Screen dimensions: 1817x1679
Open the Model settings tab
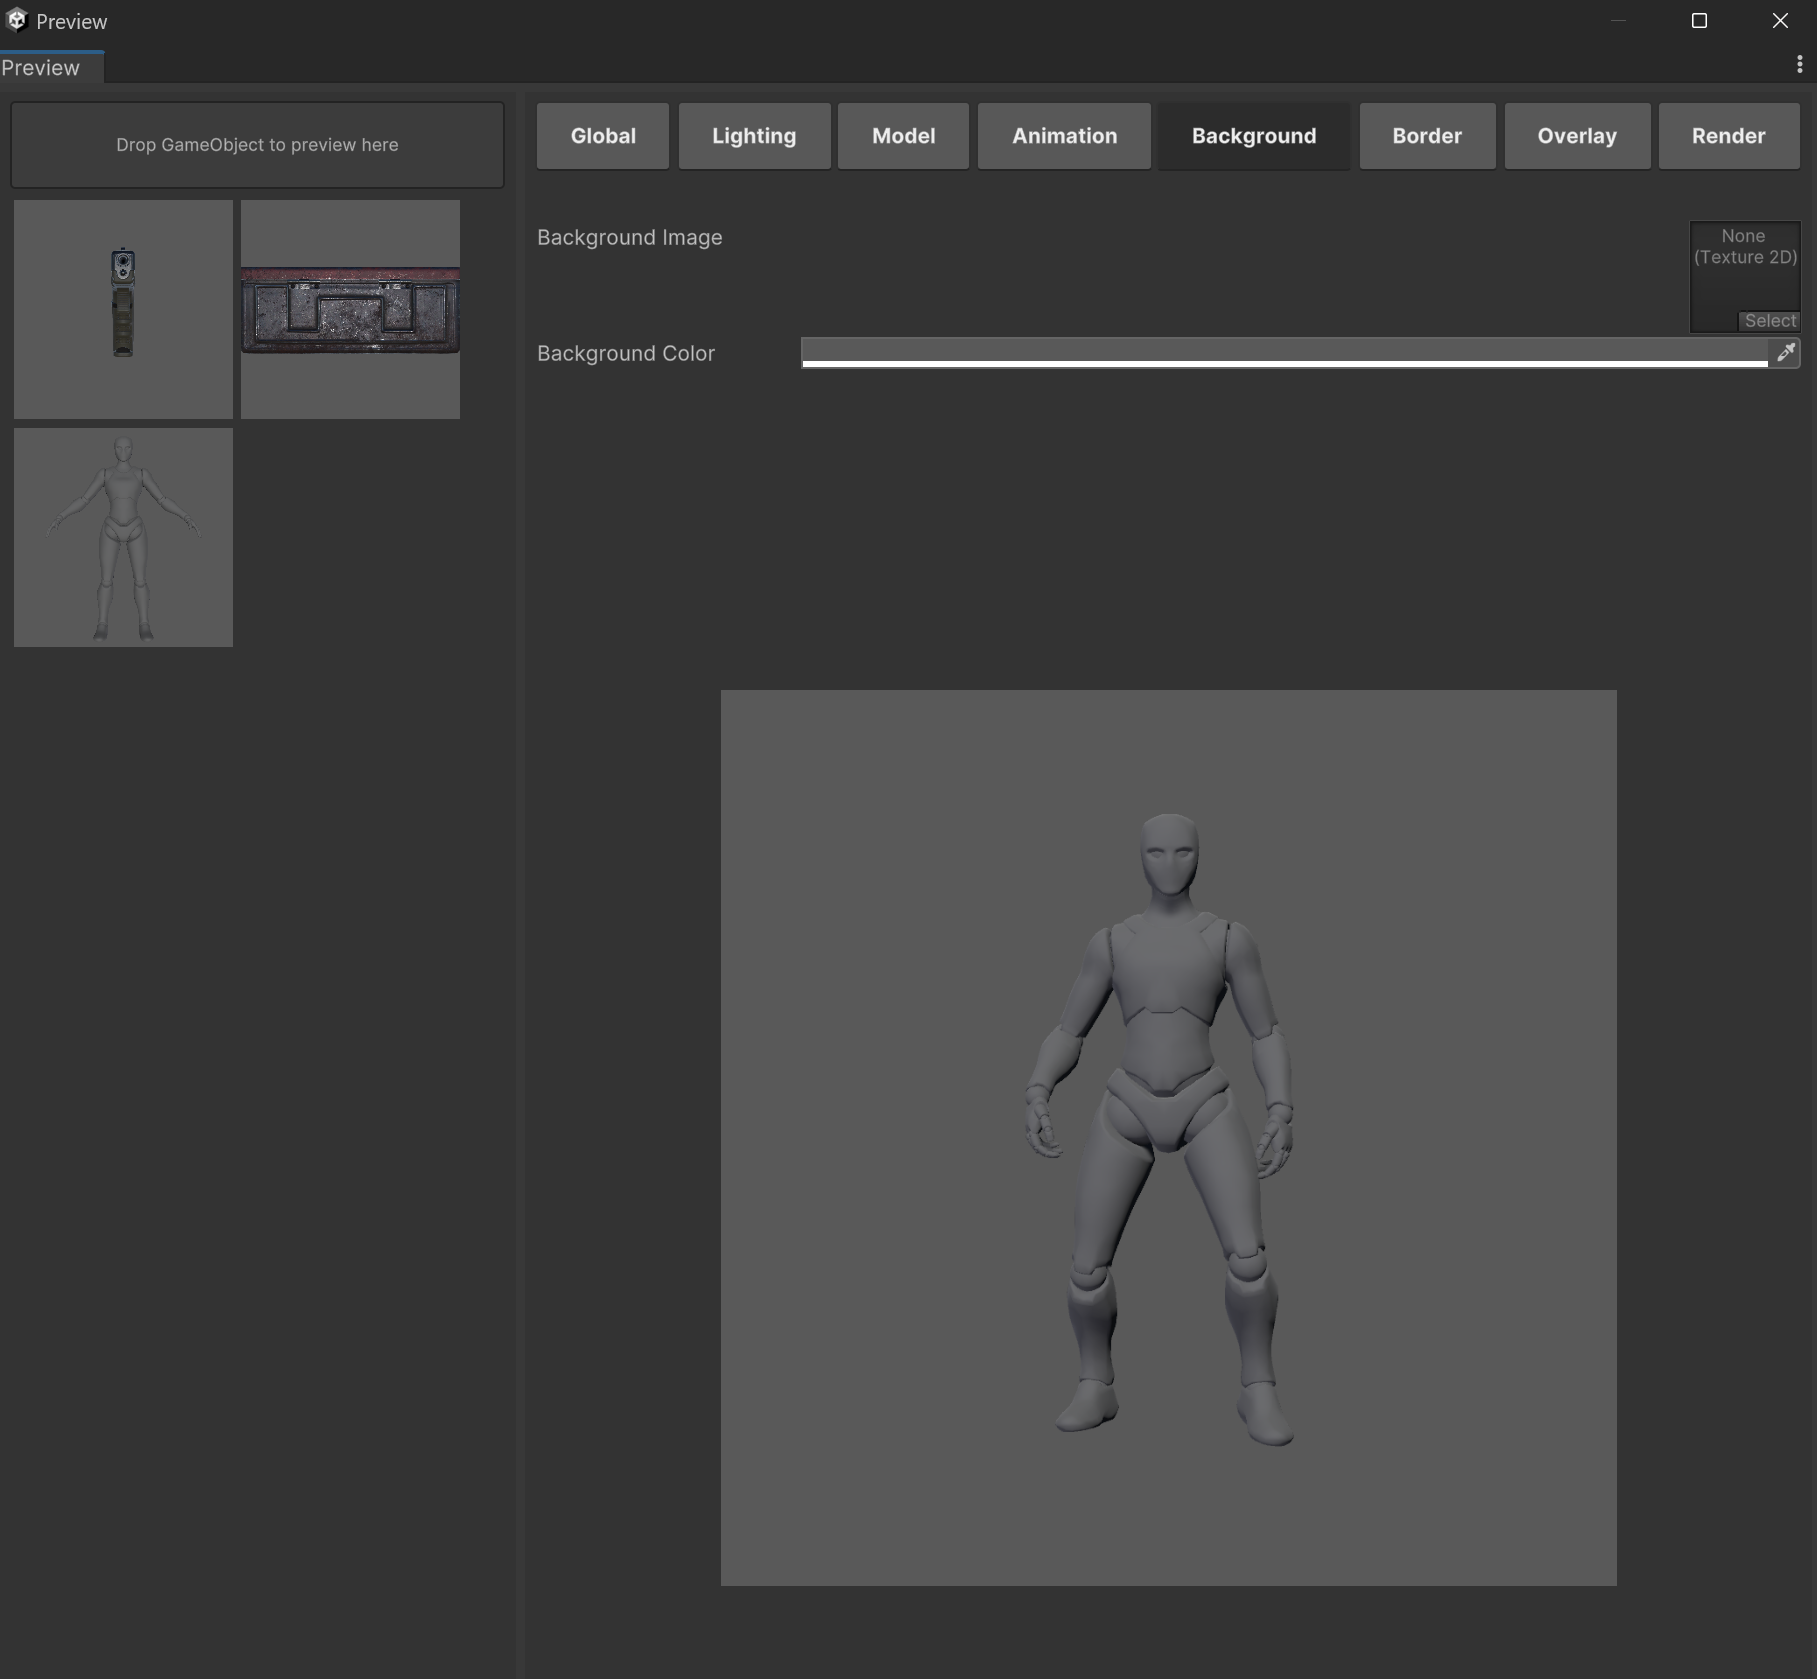tap(903, 136)
